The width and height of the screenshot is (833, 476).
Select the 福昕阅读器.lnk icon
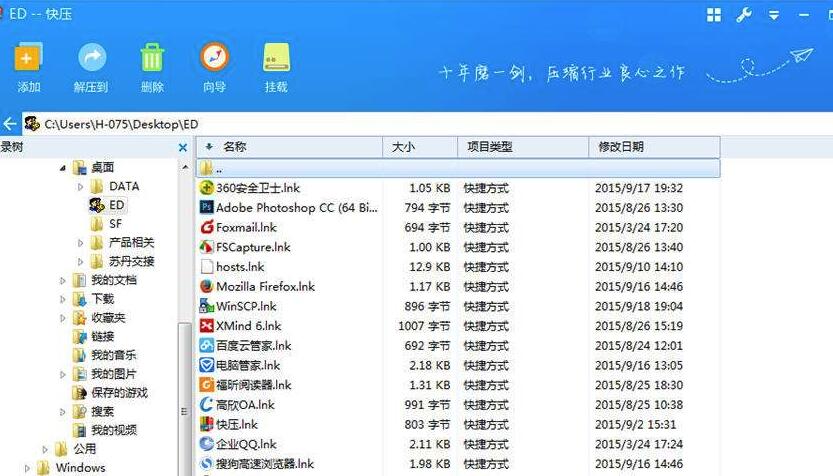206,385
